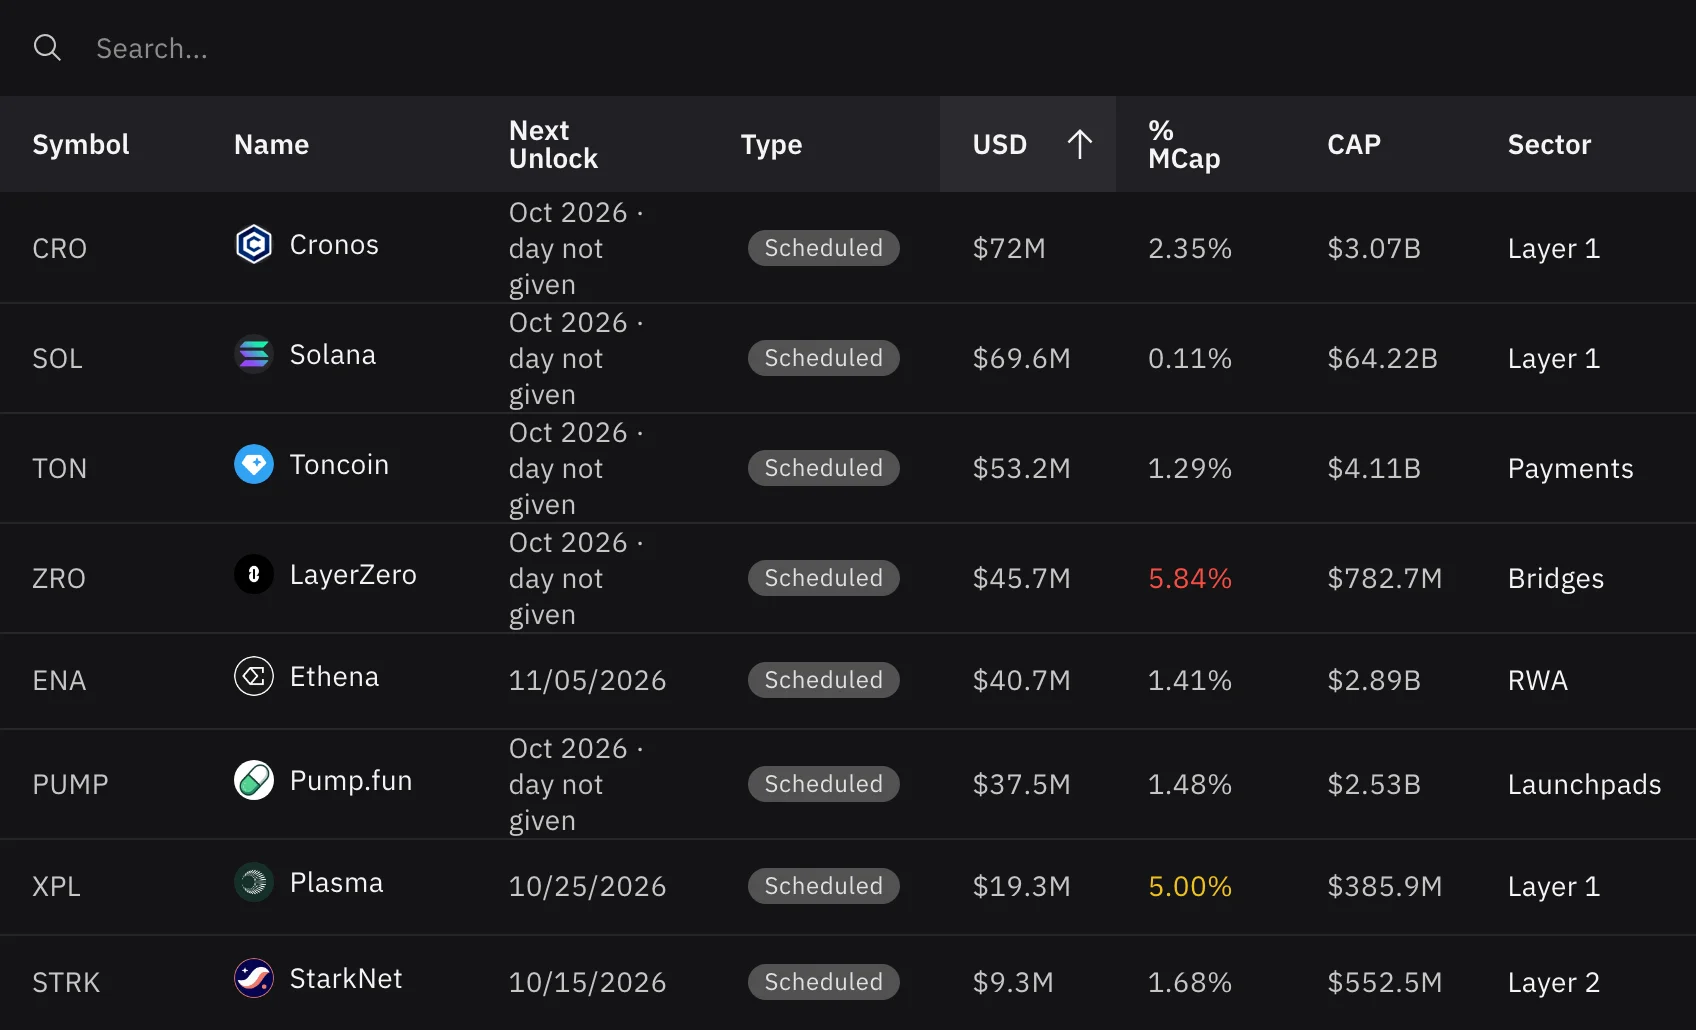Click the 10/15/2026 unlock date
Viewport: 1696px width, 1030px height.
coord(587,982)
